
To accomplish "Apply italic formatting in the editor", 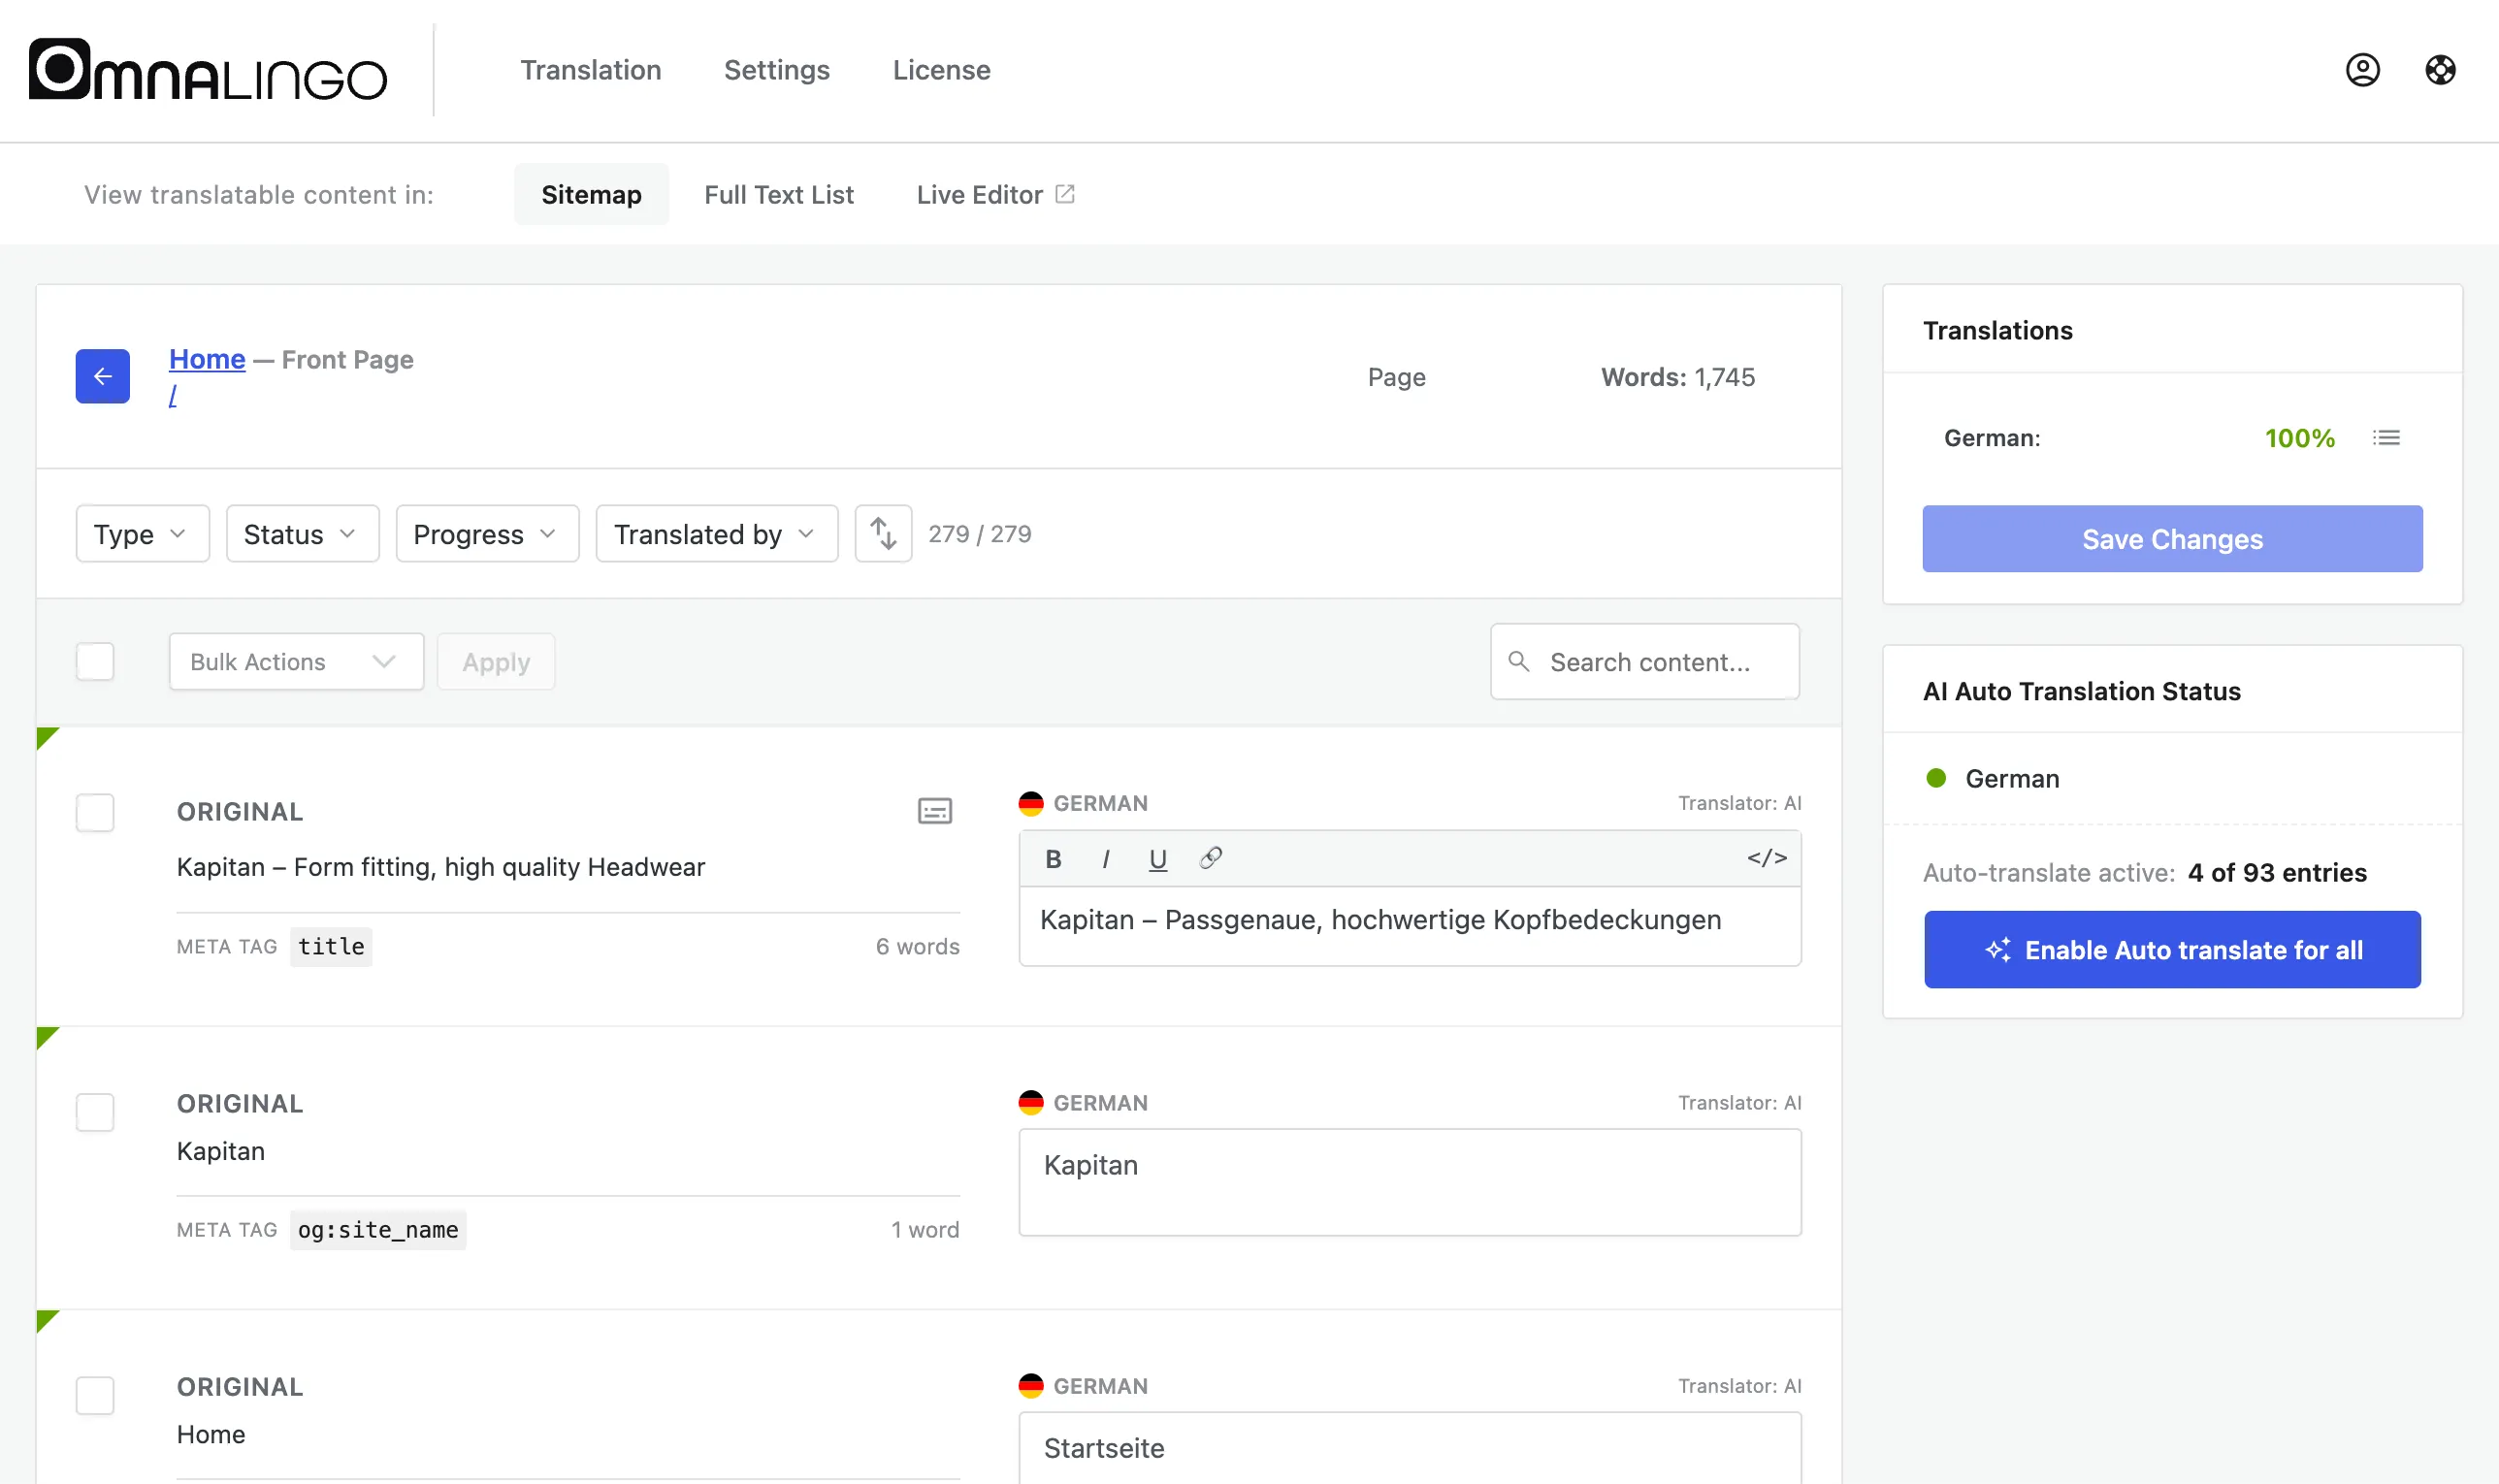I will click(1105, 859).
